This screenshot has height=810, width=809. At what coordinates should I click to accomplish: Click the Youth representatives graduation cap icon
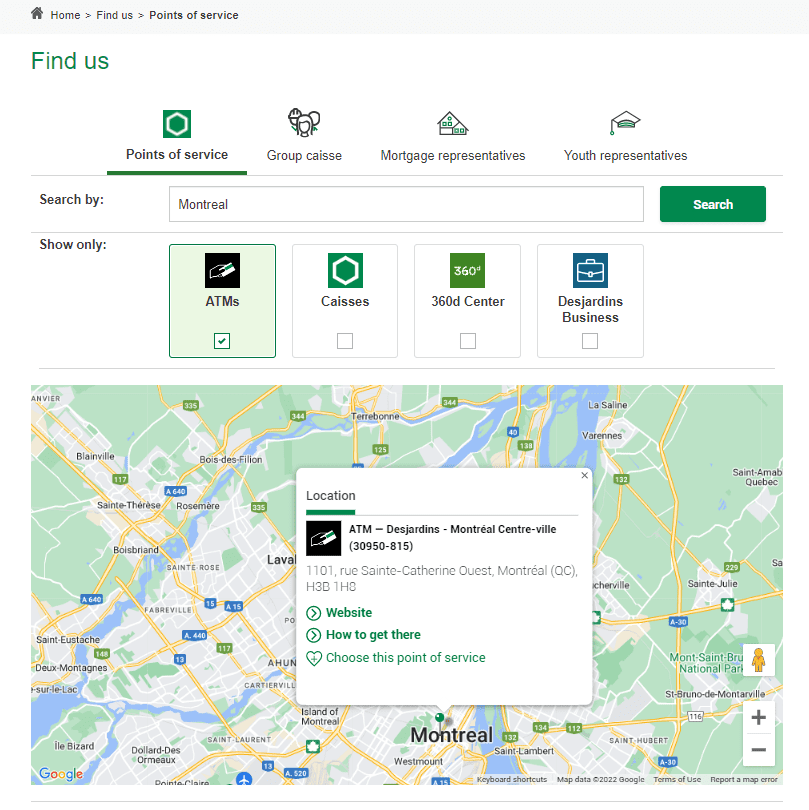(x=625, y=123)
